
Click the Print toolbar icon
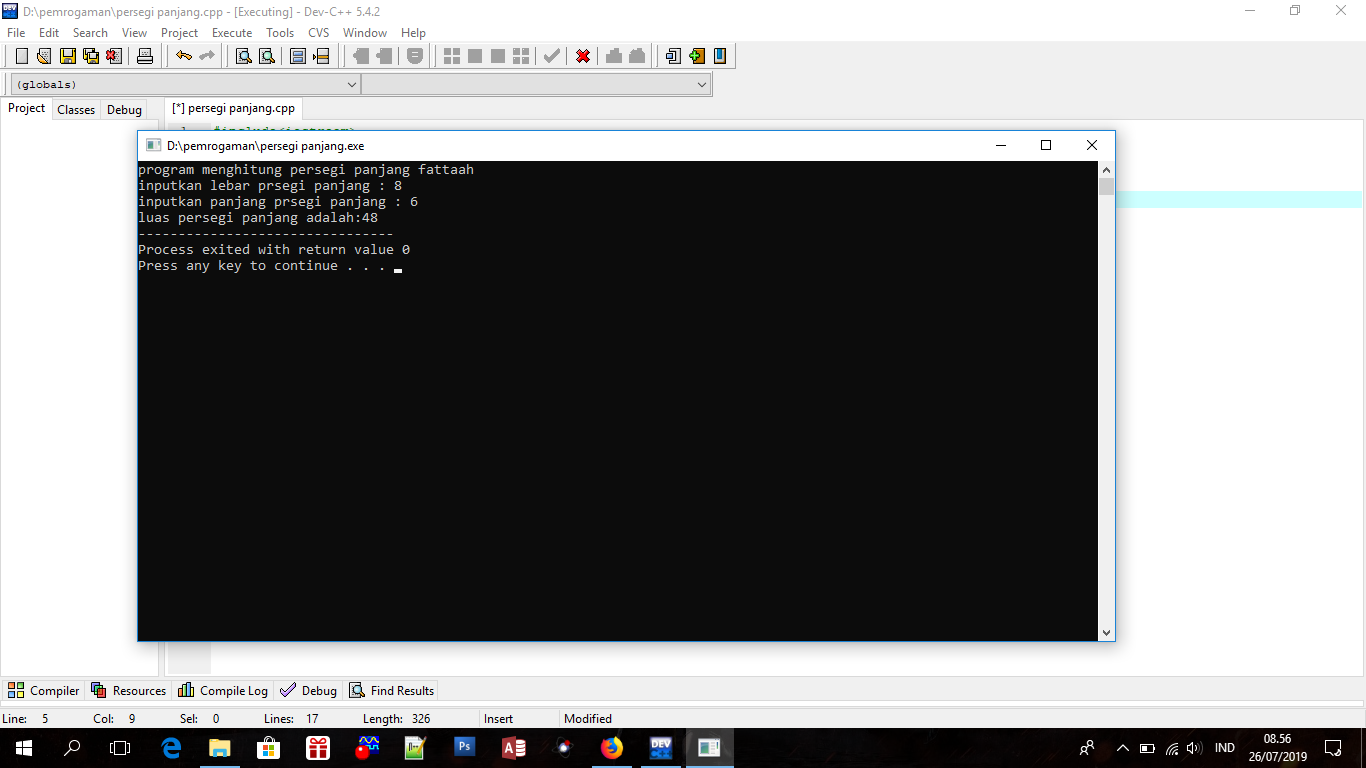(x=145, y=56)
